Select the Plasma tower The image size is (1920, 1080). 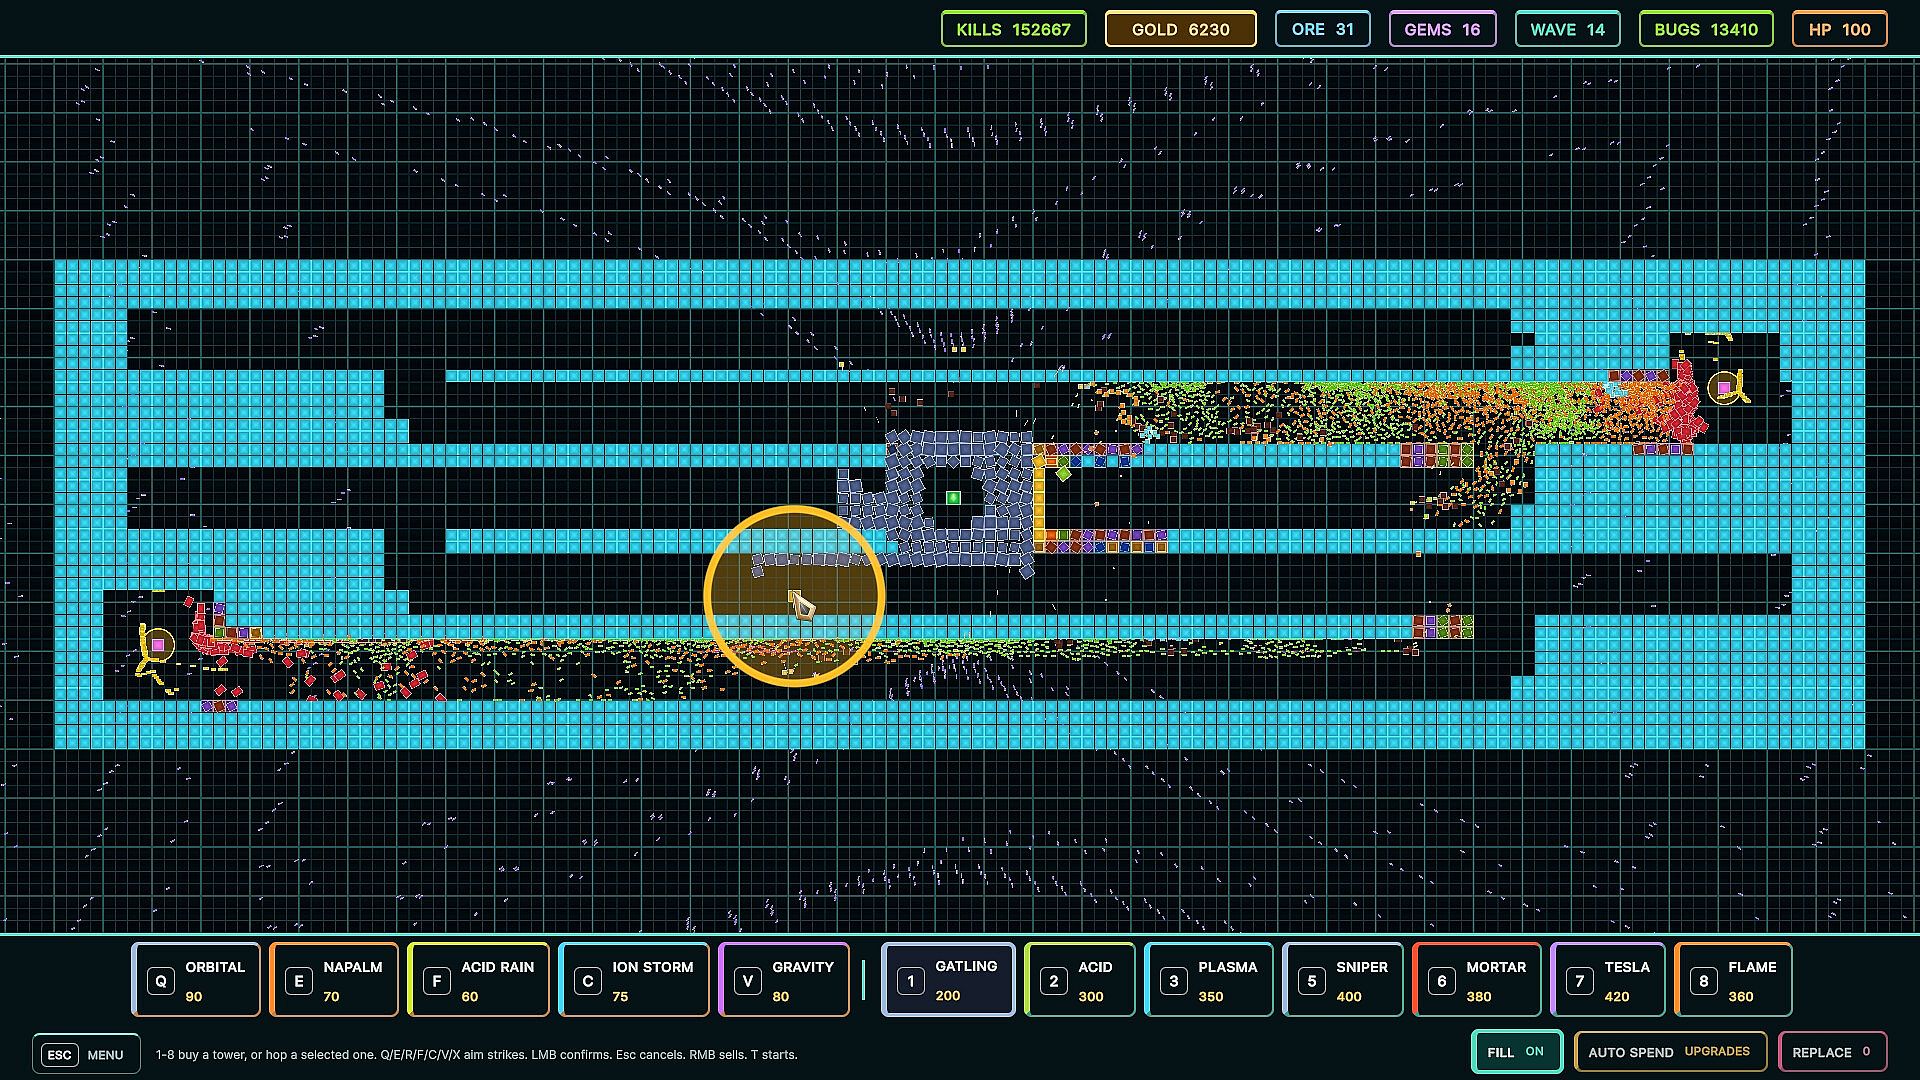(x=1209, y=980)
